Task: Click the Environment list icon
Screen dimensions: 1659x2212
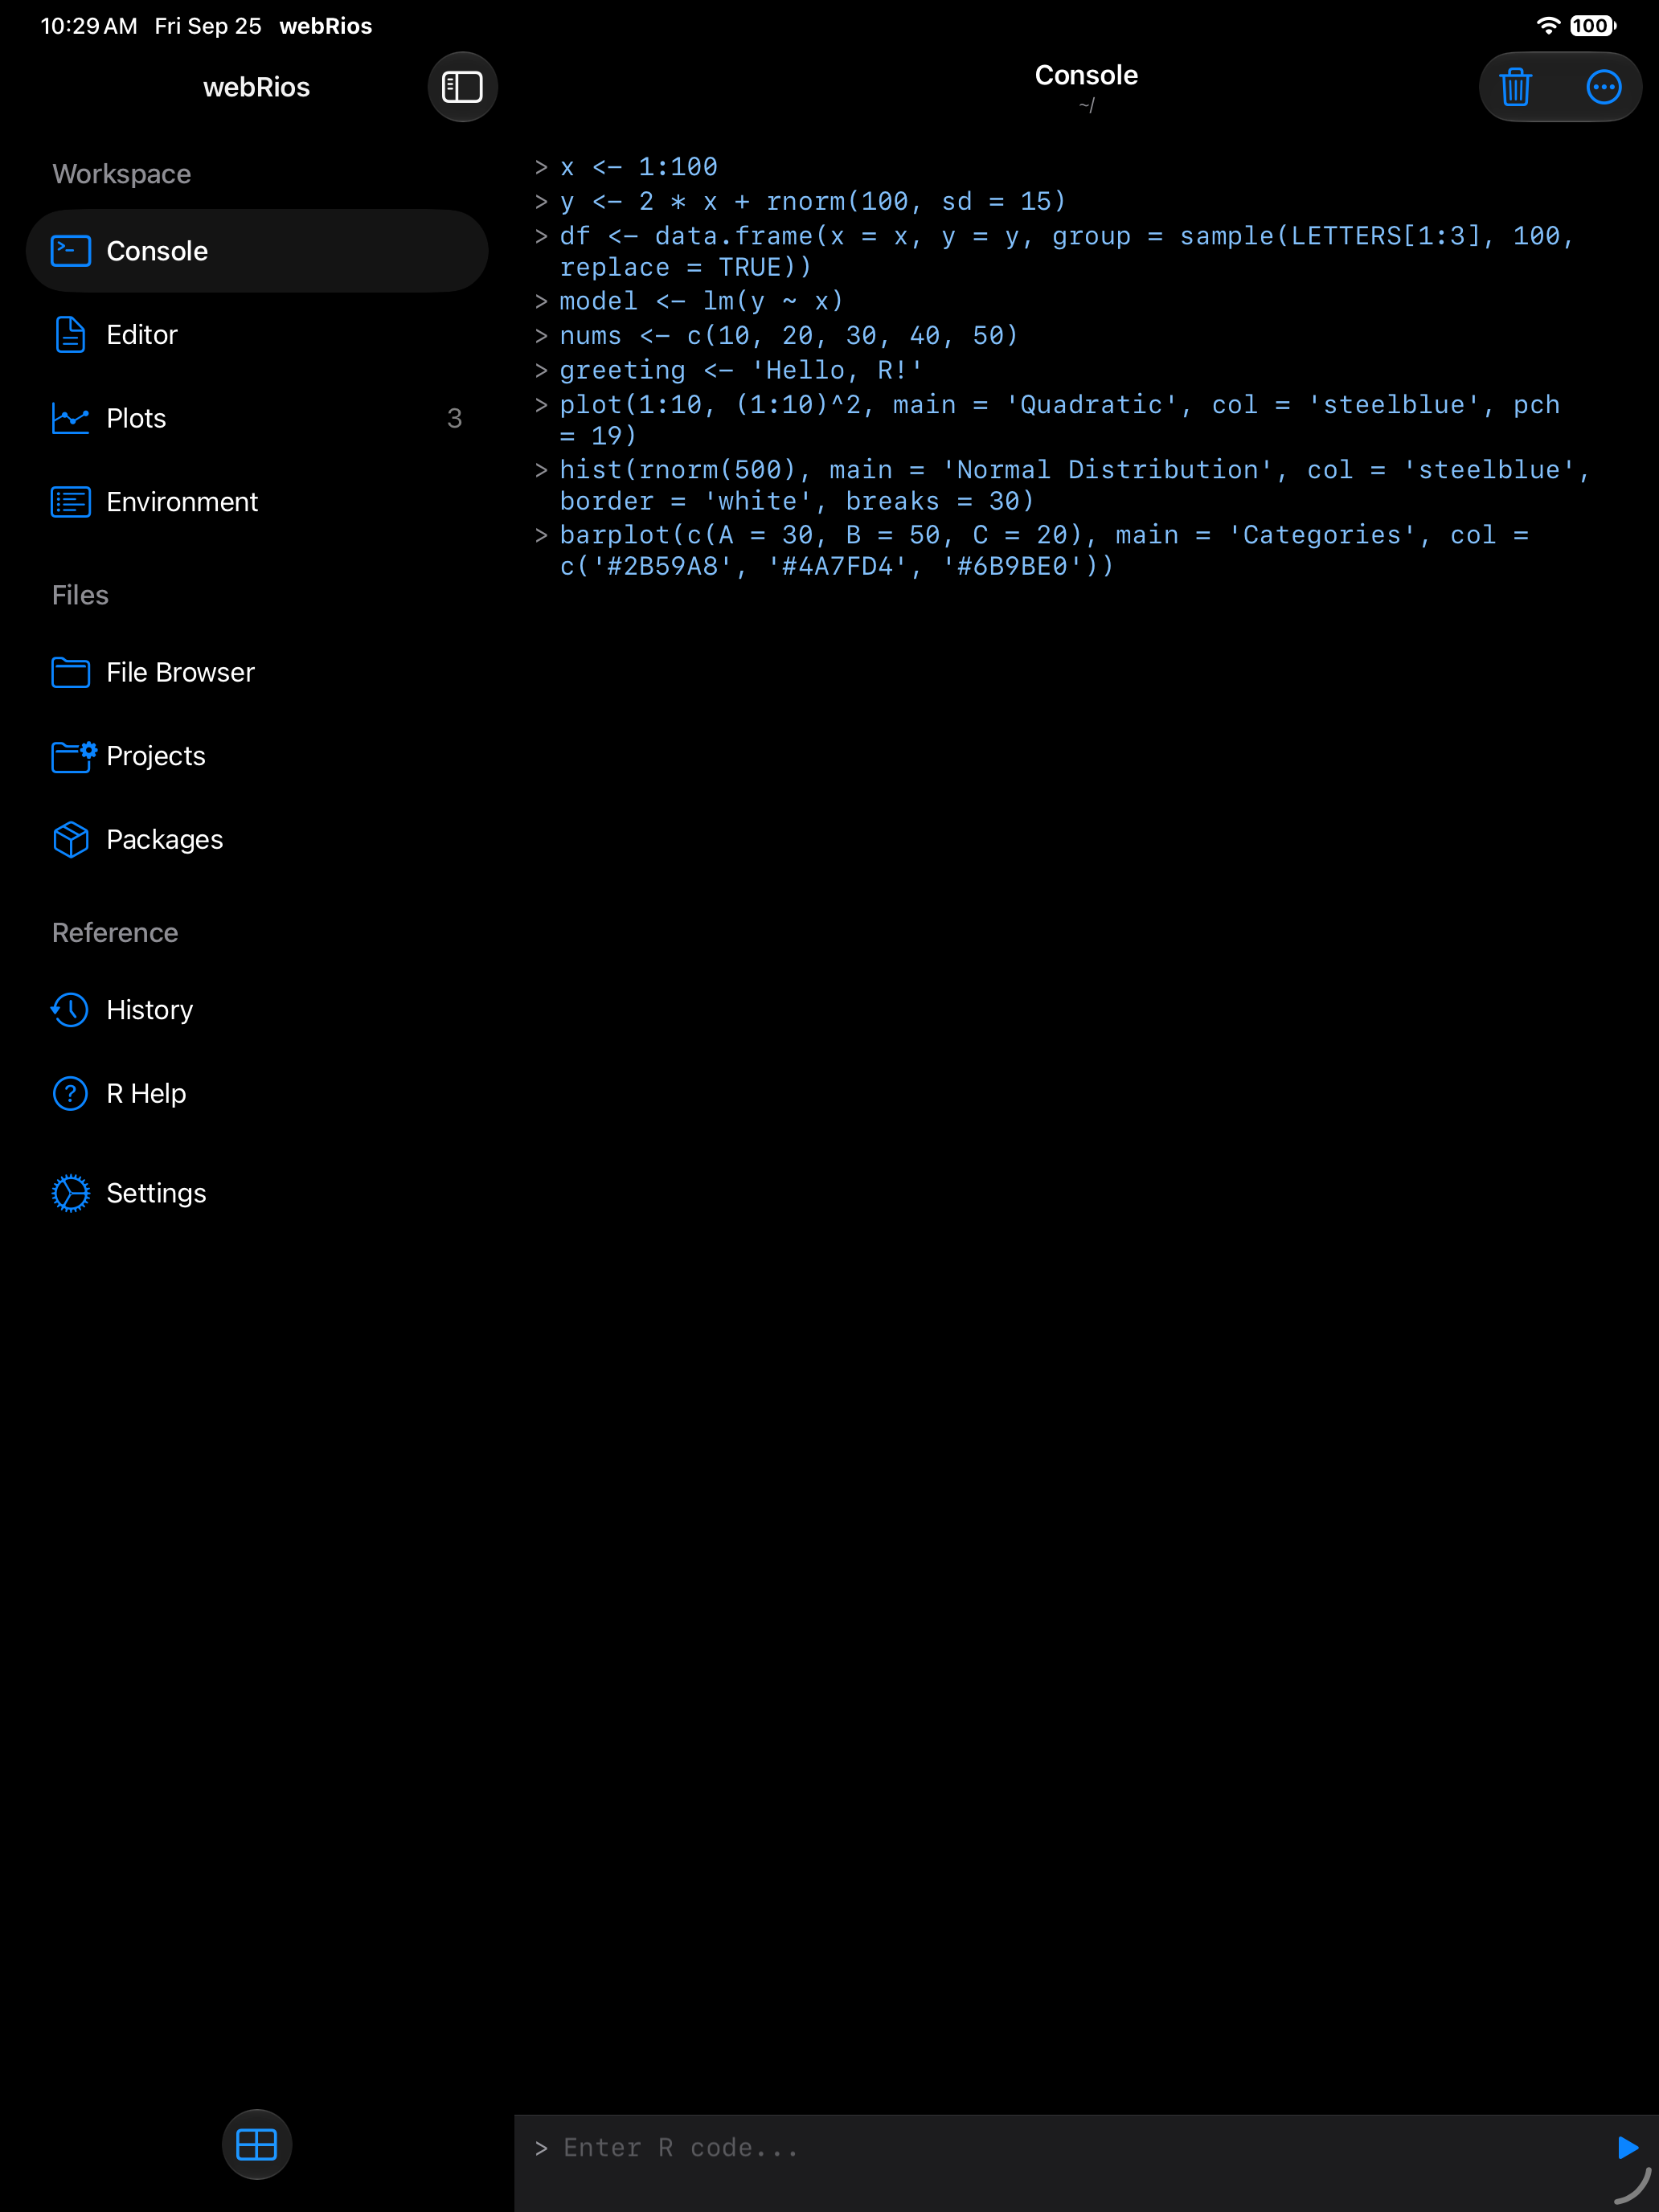Action: 71,502
